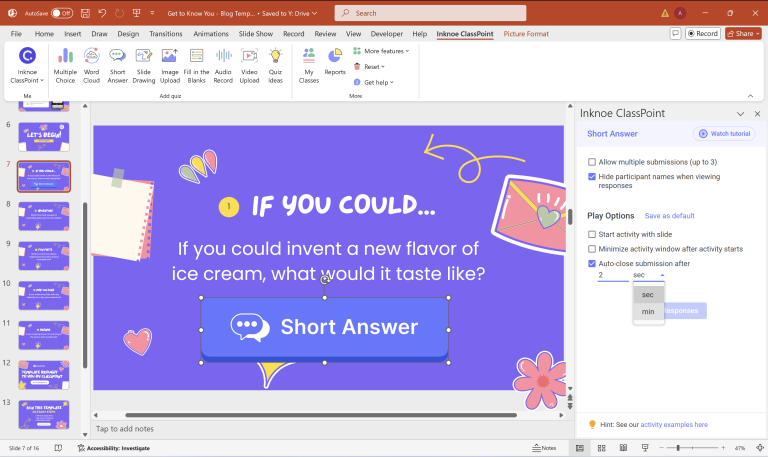Select 'sec' in the time unit list
The width and height of the screenshot is (768, 457).
coord(648,295)
